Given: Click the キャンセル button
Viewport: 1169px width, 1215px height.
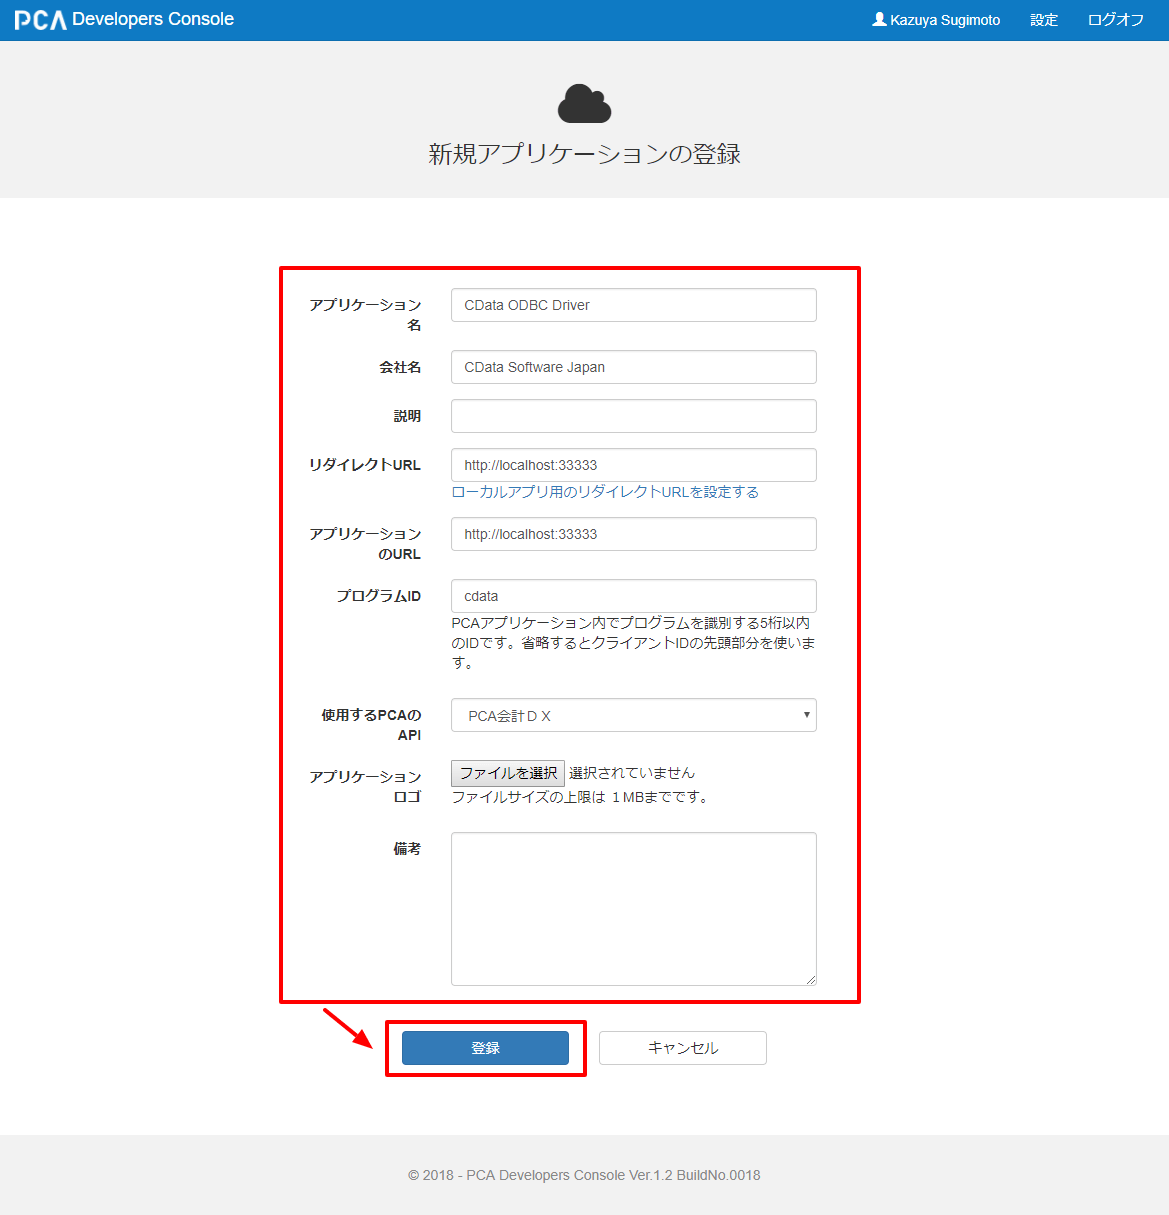Looking at the screenshot, I should click(x=683, y=1048).
